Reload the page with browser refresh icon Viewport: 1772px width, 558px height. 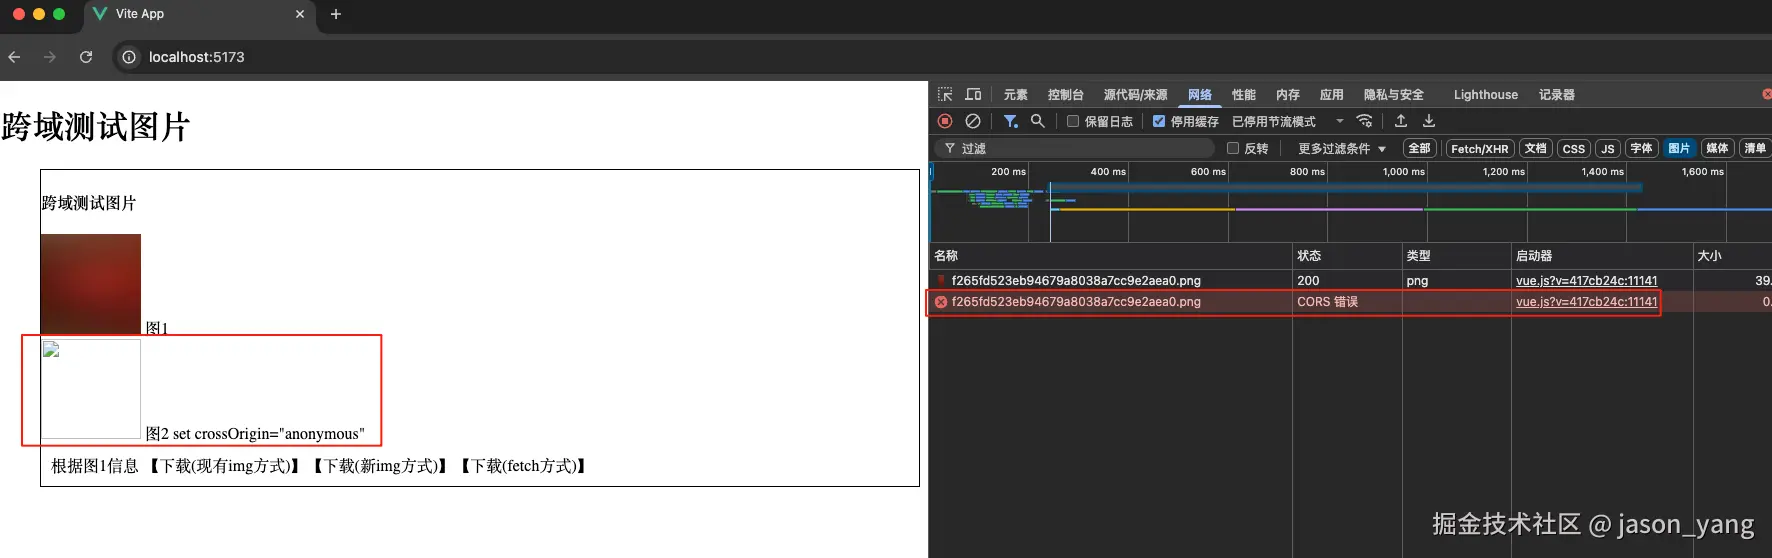pyautogui.click(x=86, y=57)
